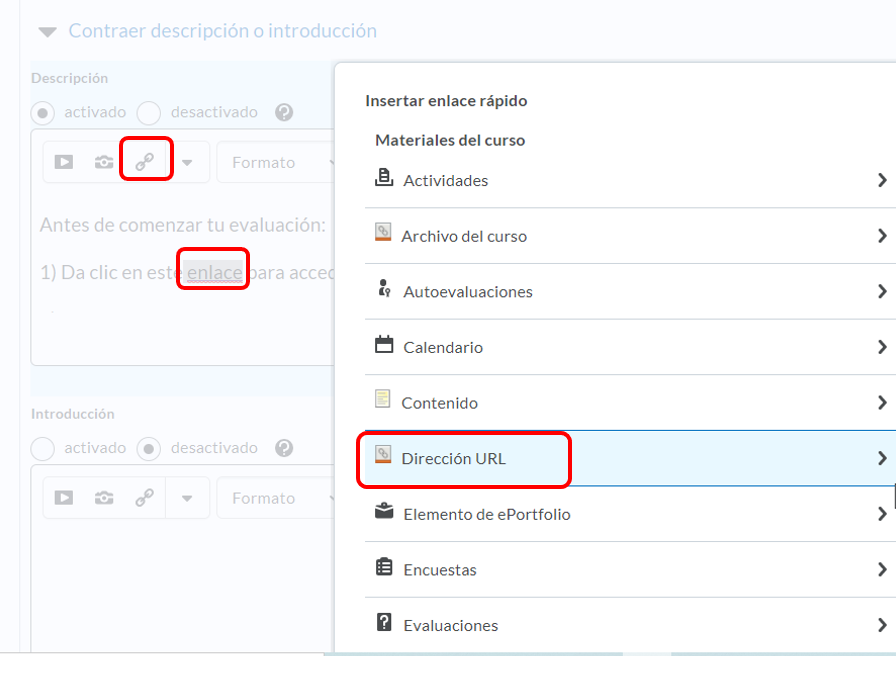Click the insert media icon in Introducción toolbar

tap(64, 498)
